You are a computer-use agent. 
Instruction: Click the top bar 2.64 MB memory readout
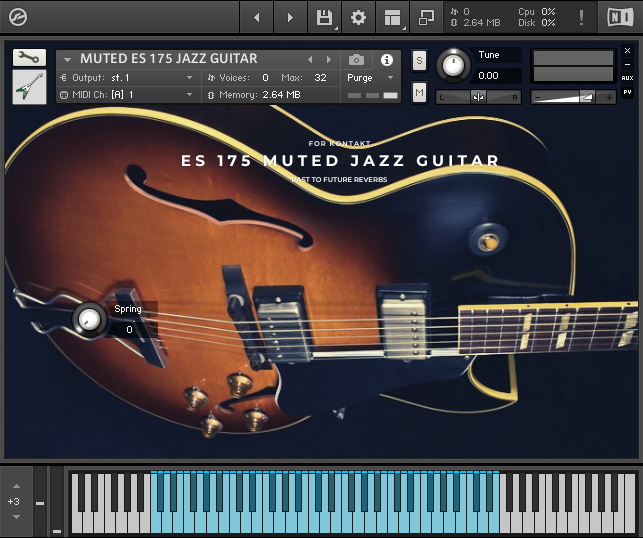(476, 23)
